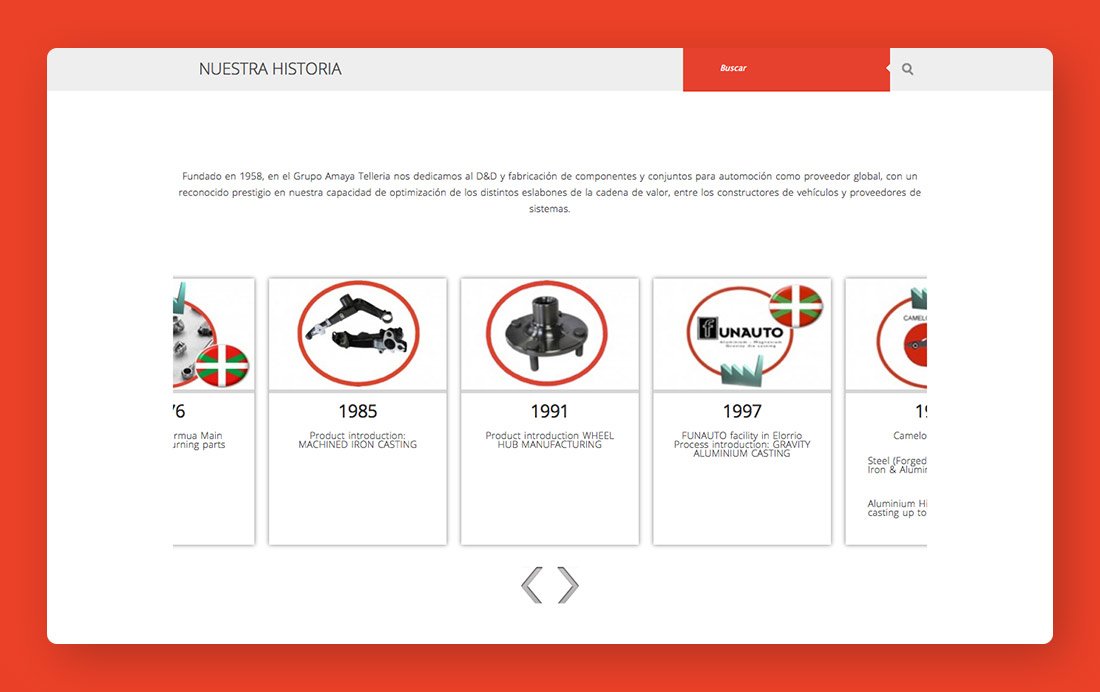Select the 1997 year heading
The width and height of the screenshot is (1100, 692).
click(742, 411)
